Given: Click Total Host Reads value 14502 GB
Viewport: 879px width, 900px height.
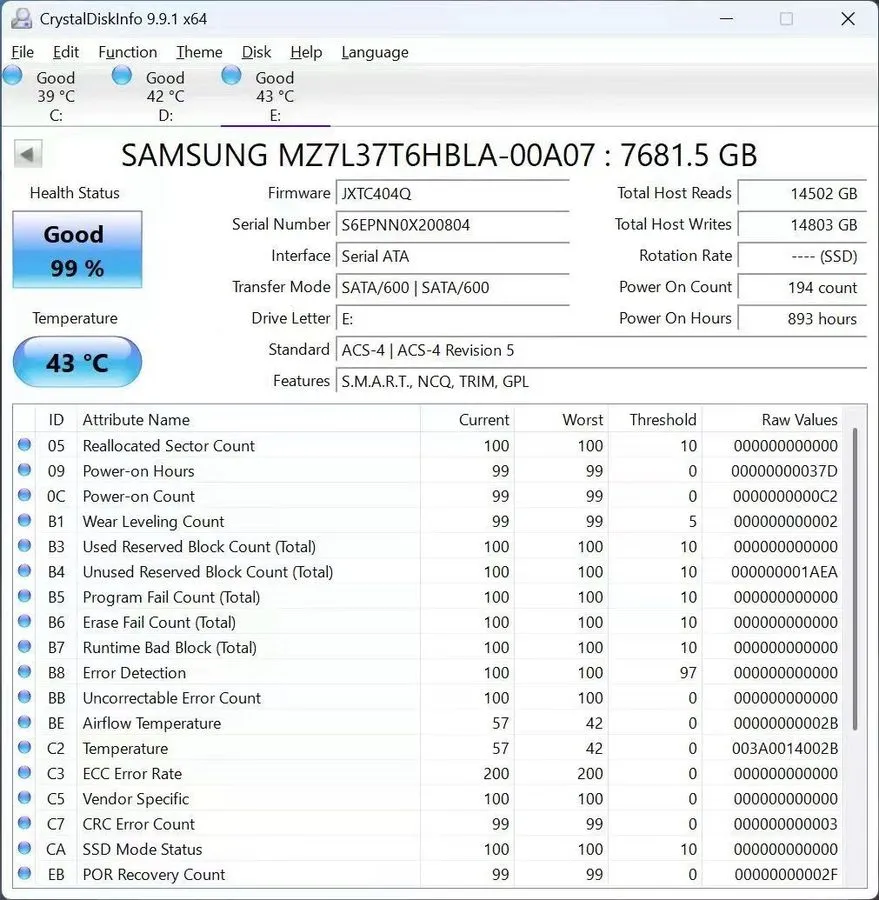Looking at the screenshot, I should (802, 193).
